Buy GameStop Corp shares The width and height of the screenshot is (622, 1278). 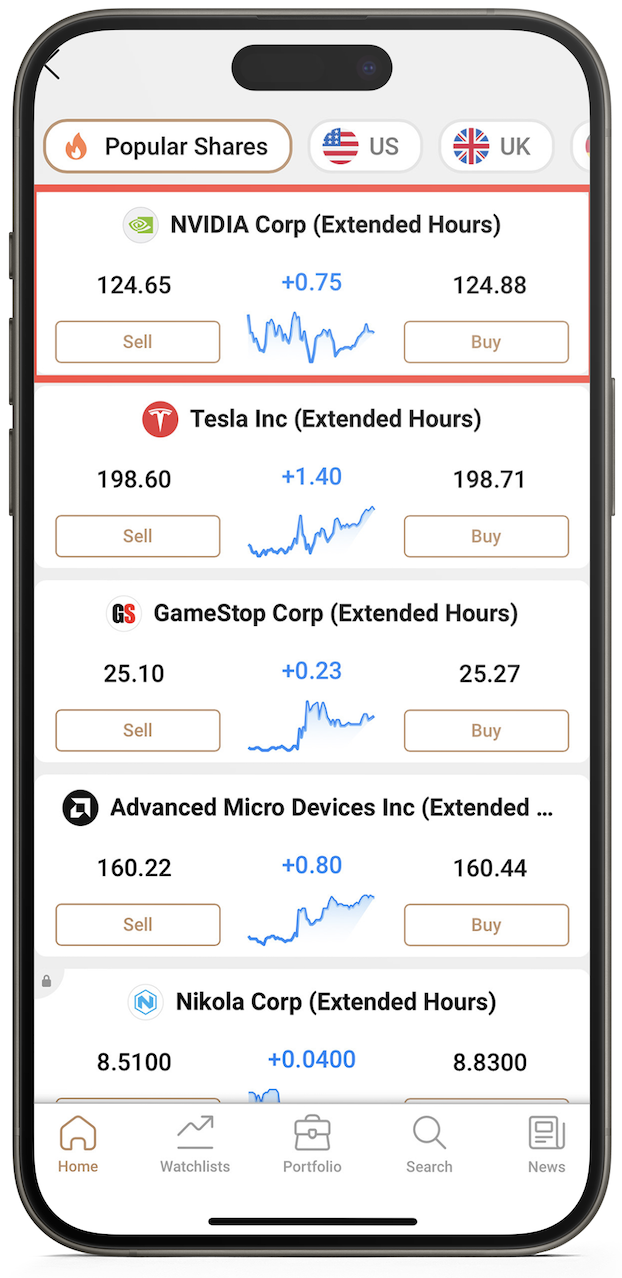tap(486, 730)
